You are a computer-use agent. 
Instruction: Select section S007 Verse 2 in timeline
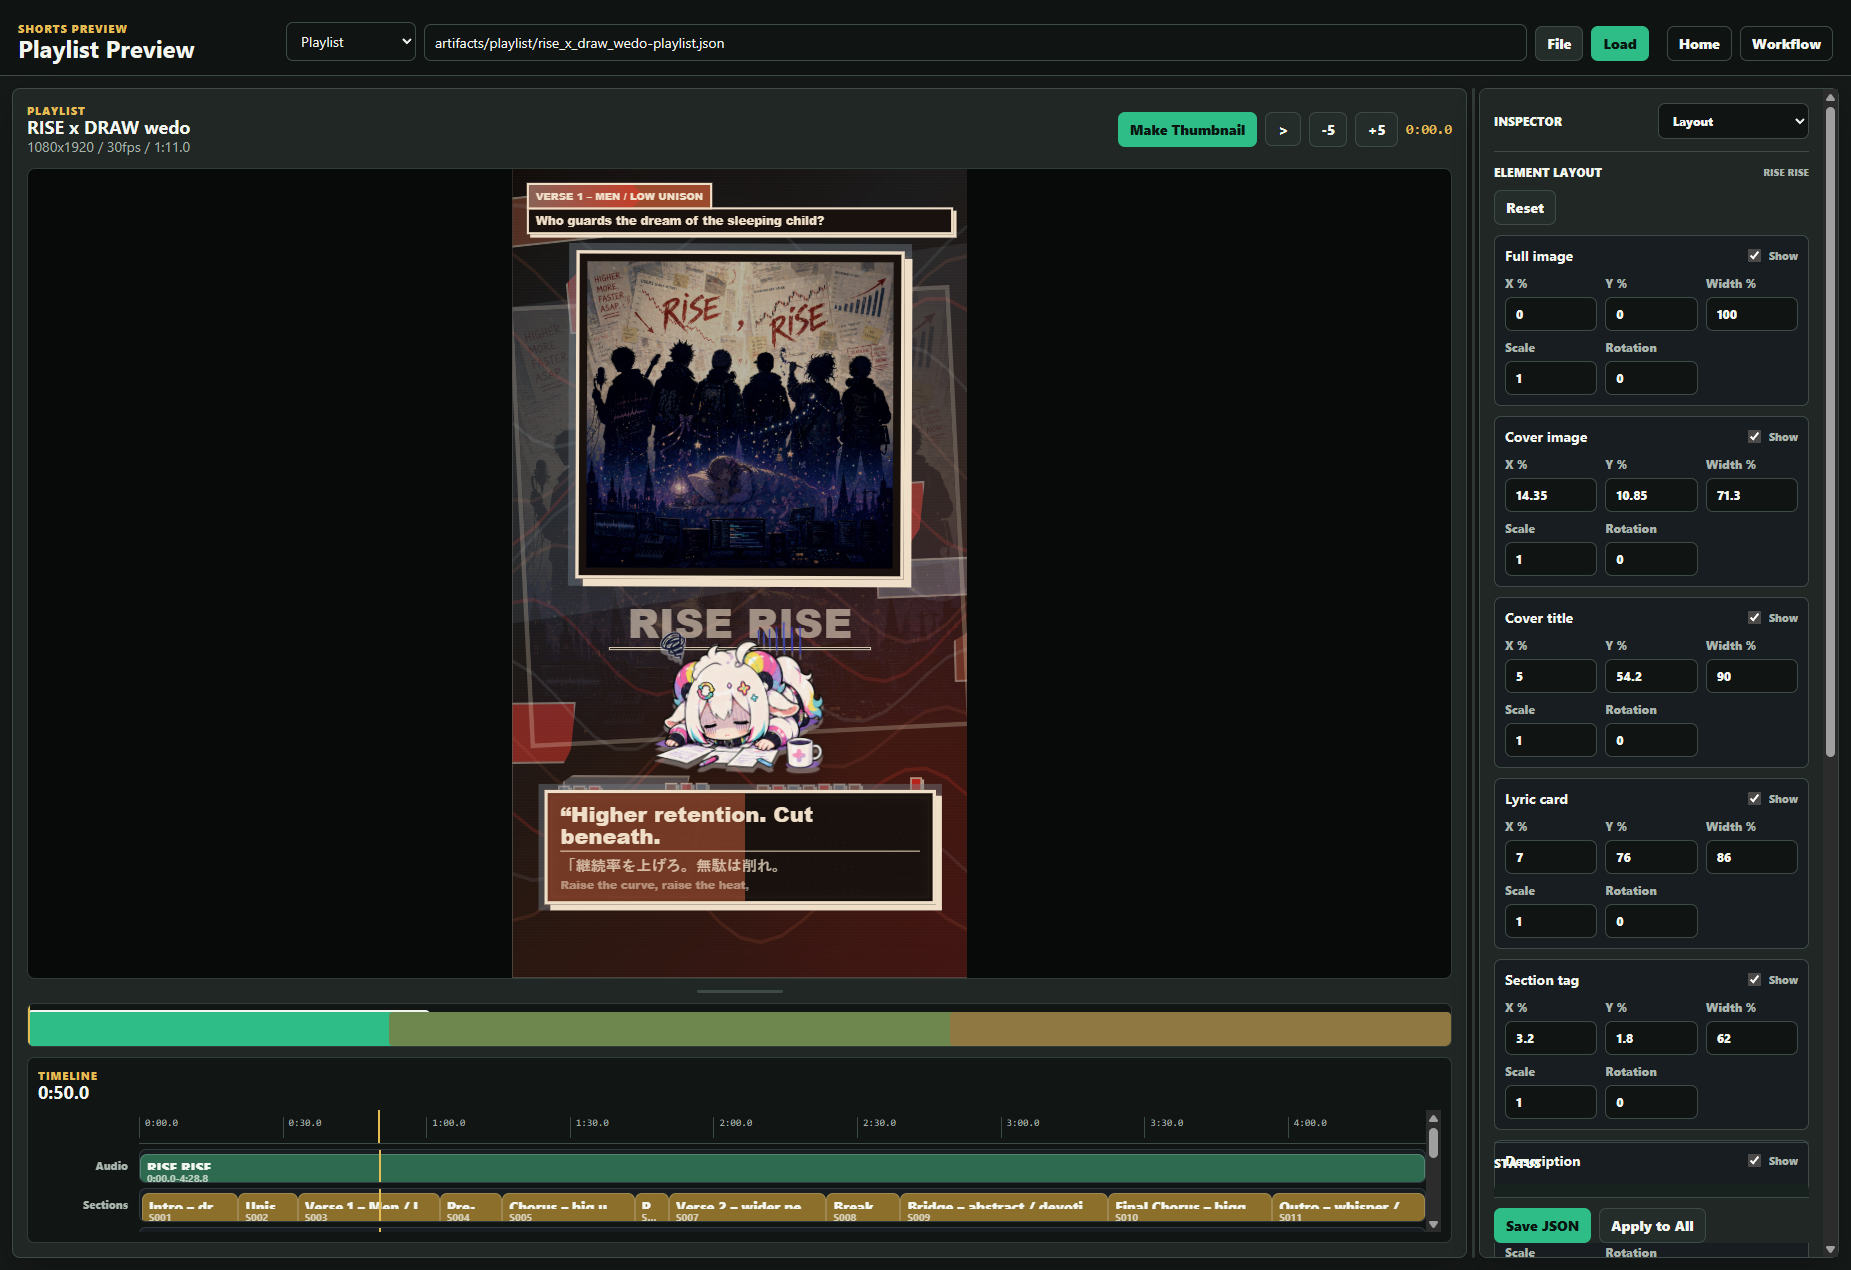click(x=747, y=1207)
